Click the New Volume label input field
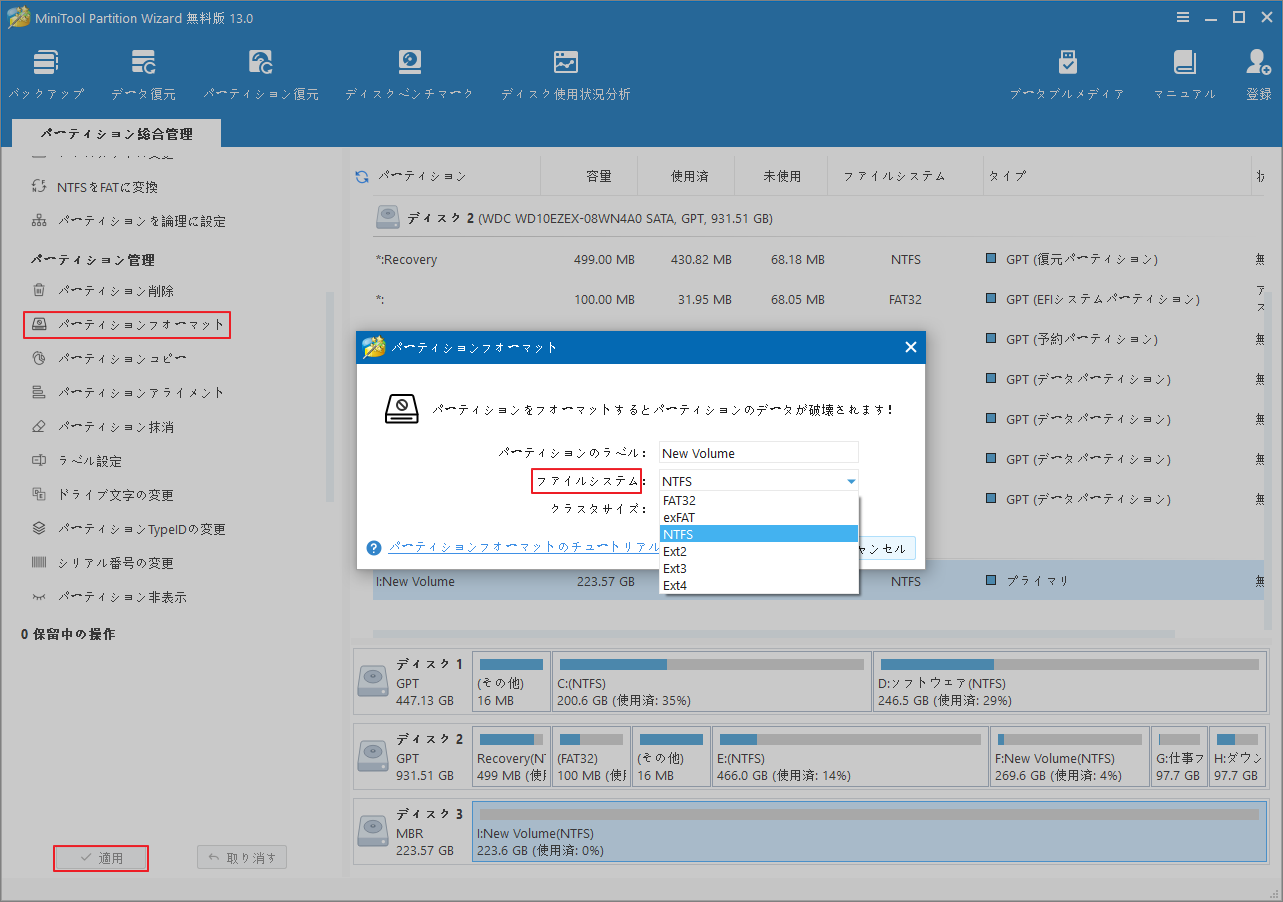The width and height of the screenshot is (1283, 902). coord(757,452)
